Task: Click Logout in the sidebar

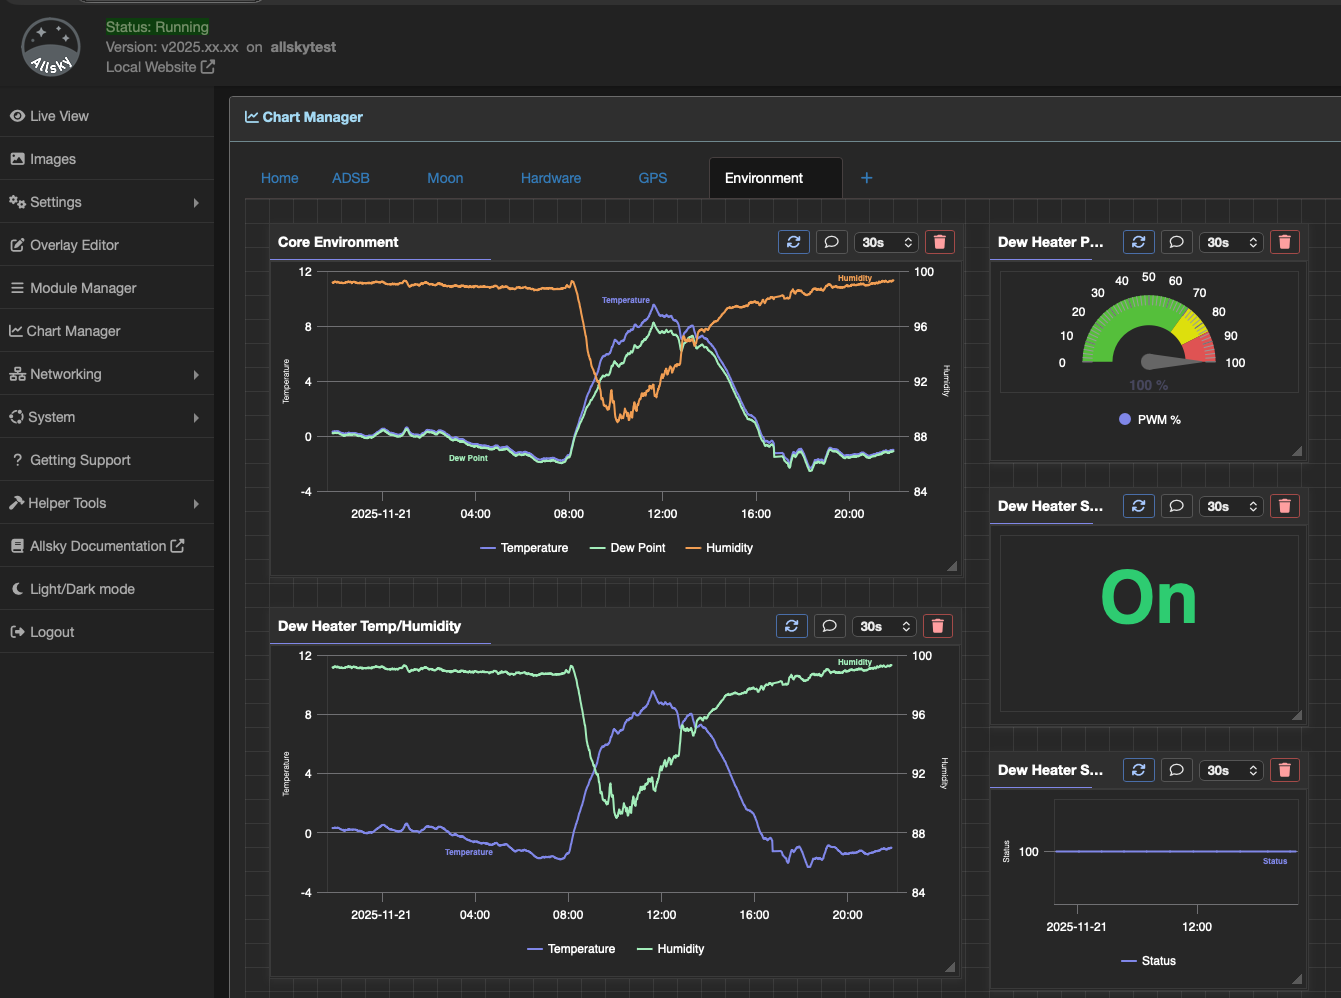Action: pyautogui.click(x=53, y=631)
